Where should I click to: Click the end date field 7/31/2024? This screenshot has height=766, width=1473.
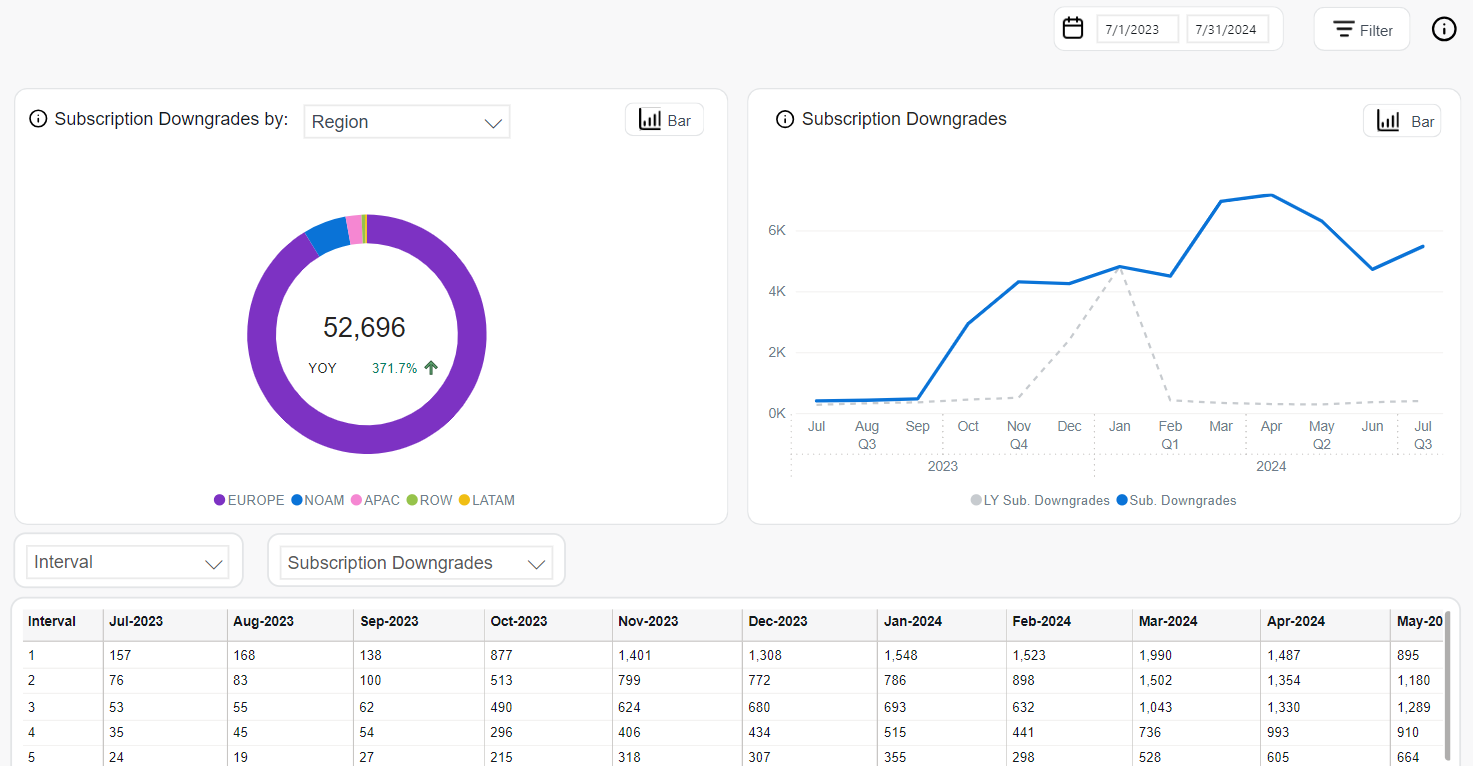[1228, 29]
